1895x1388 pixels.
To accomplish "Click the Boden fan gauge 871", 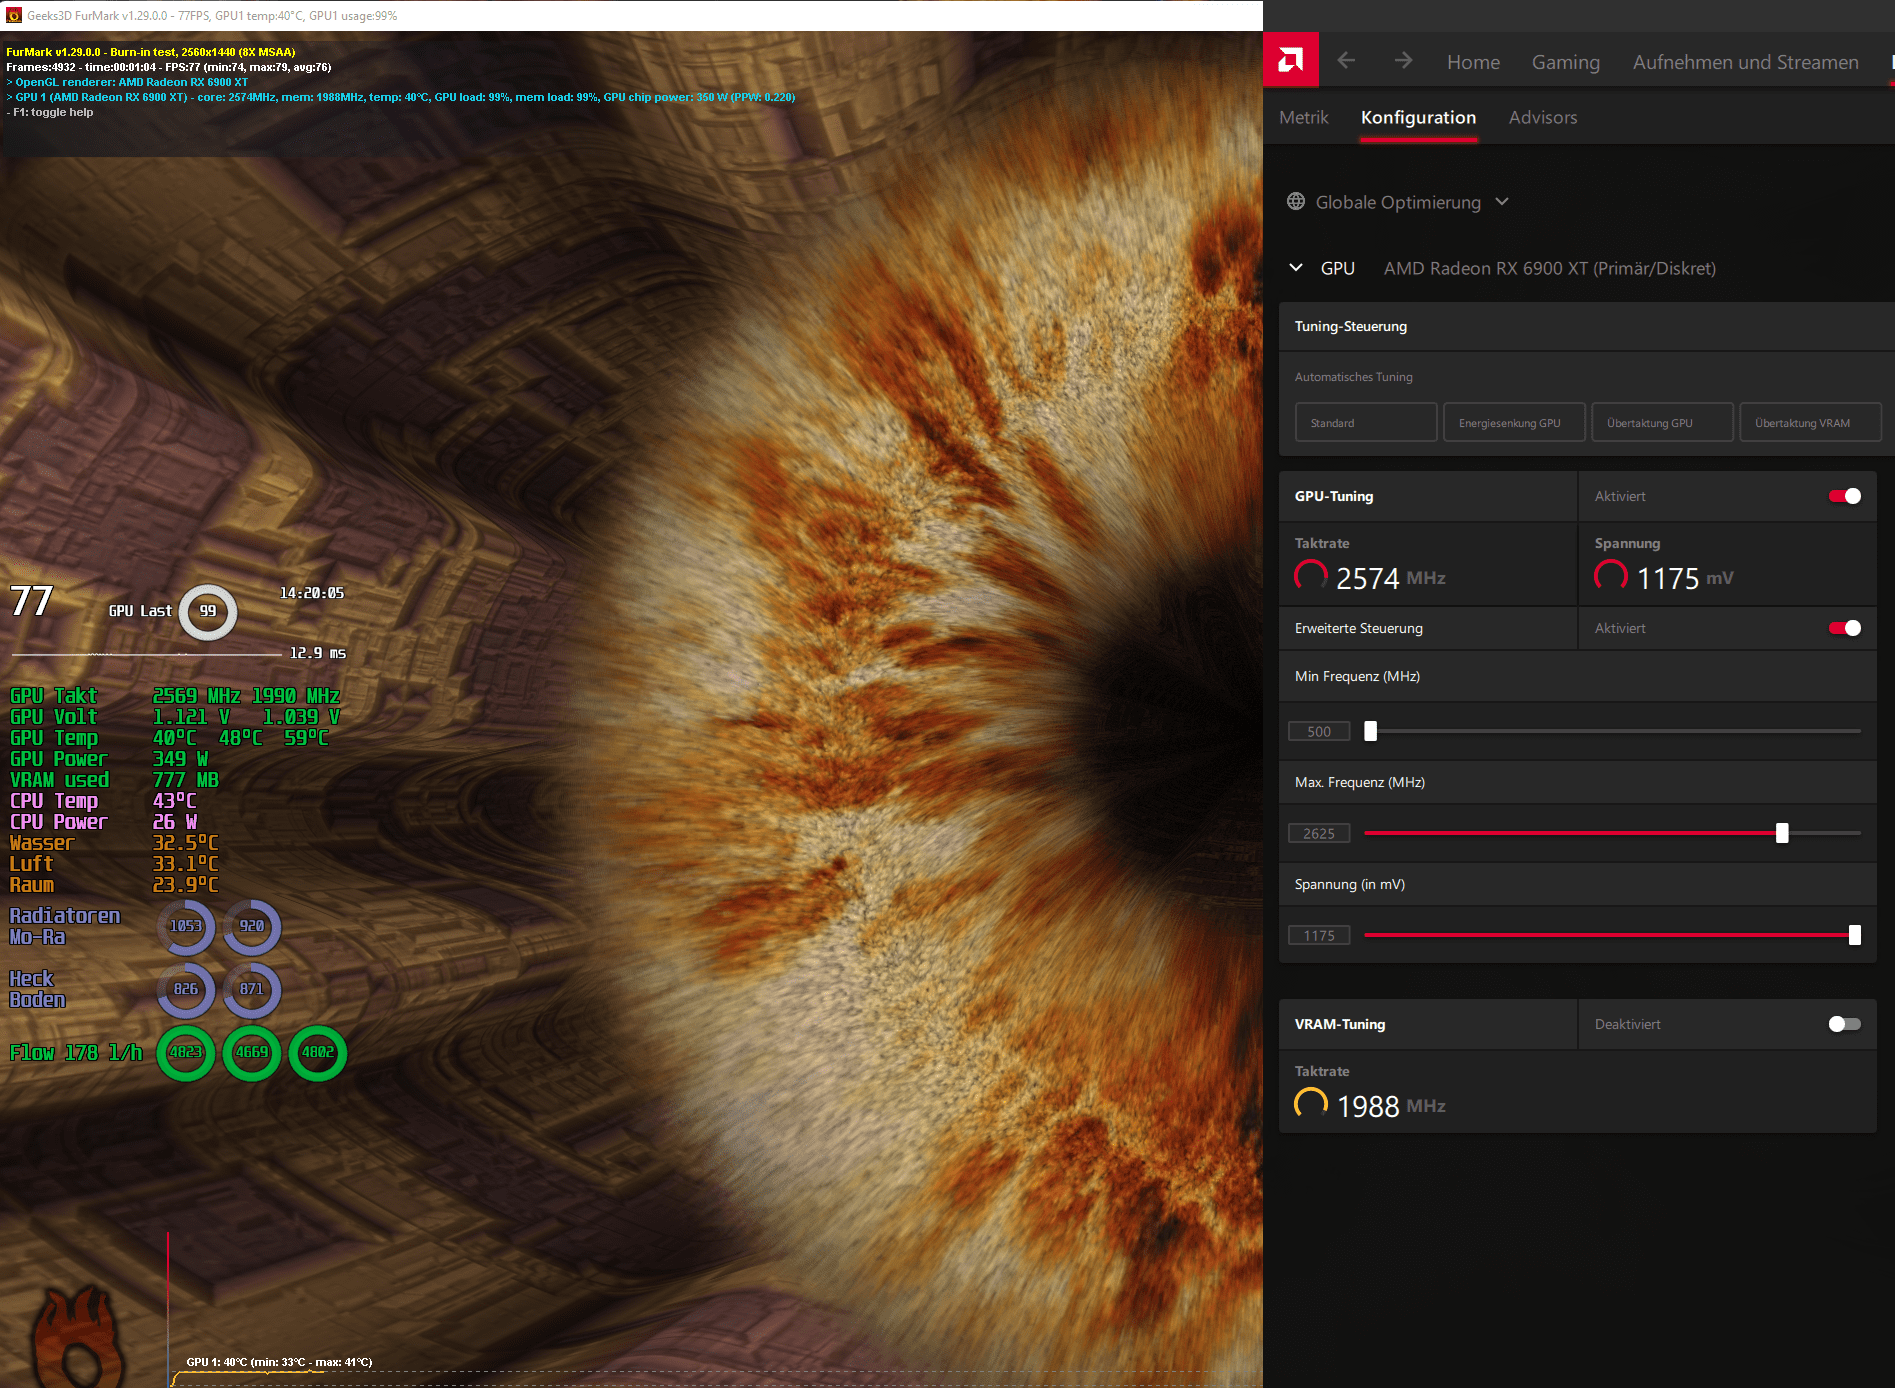I will (x=252, y=990).
